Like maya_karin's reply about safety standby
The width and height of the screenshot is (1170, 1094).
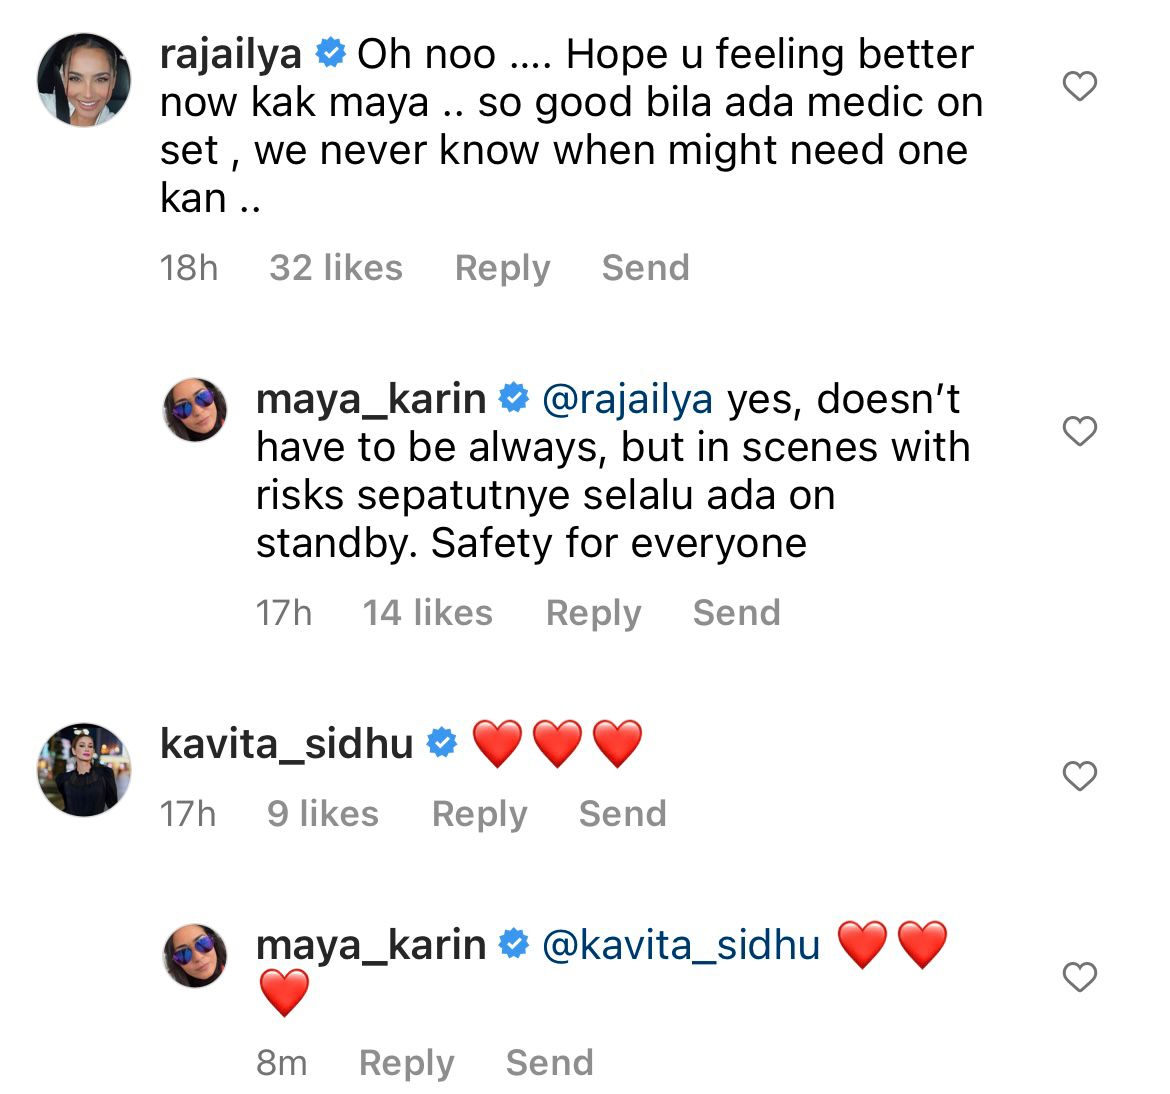(1079, 431)
